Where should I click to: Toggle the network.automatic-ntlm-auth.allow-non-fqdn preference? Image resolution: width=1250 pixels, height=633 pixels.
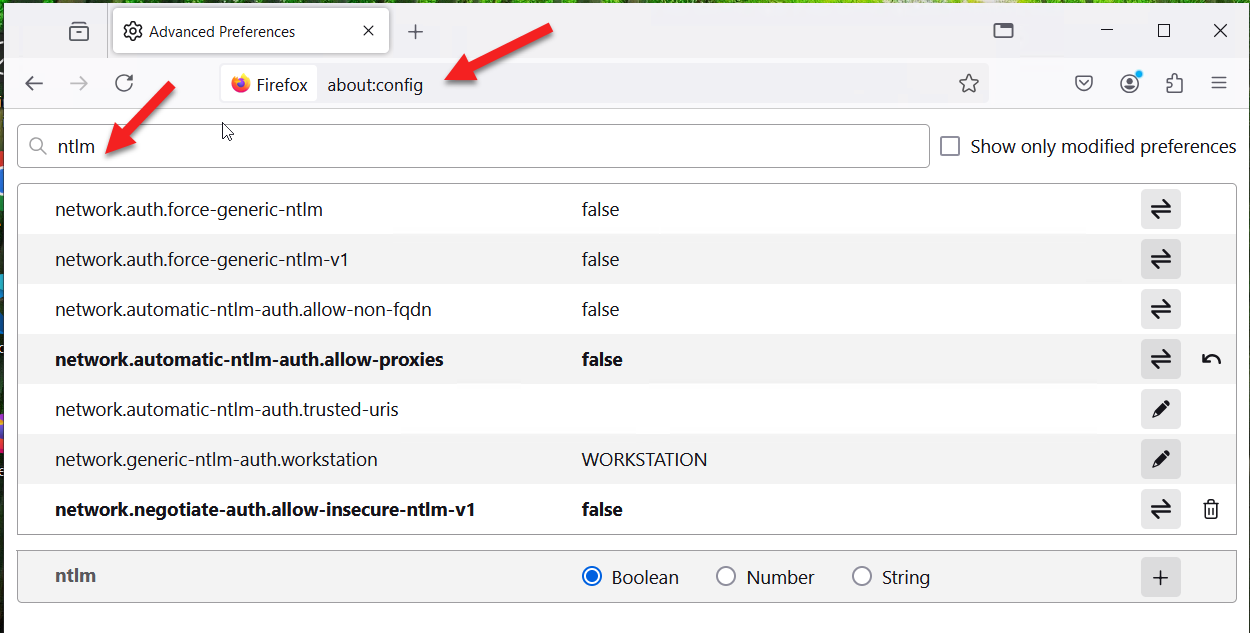[x=1160, y=310]
